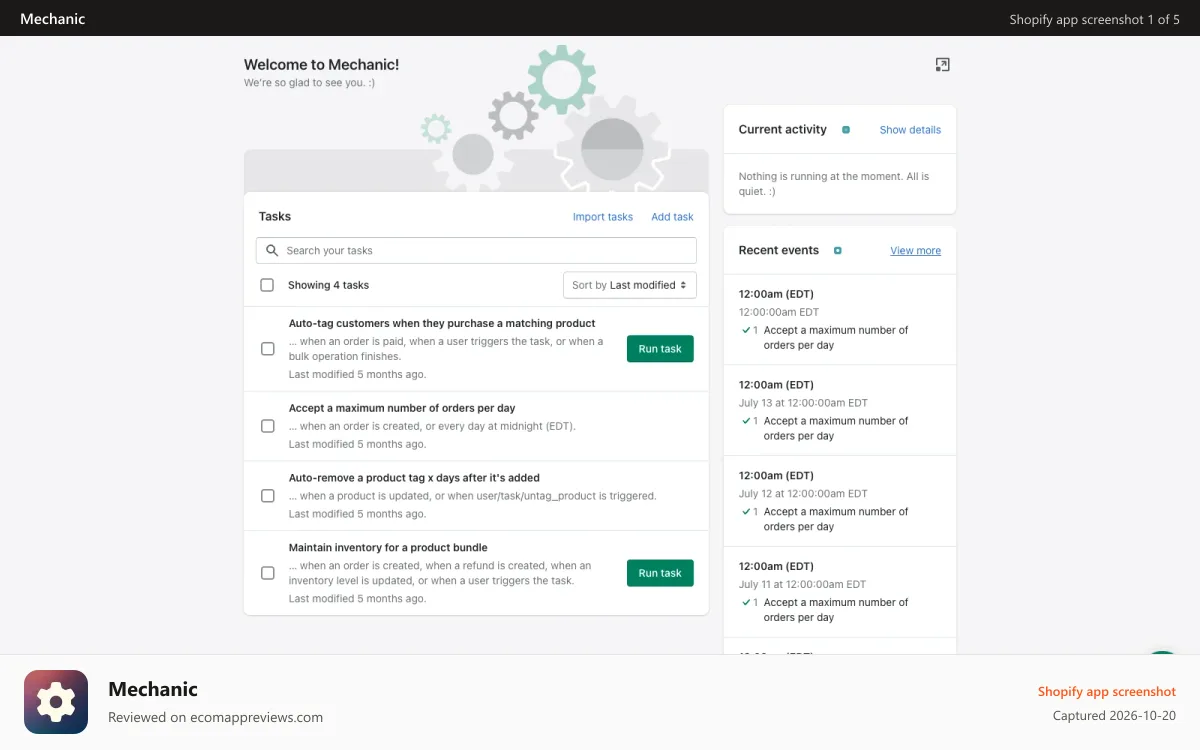Toggle the select-all checkbox beside Showing 4 tasks
1200x750 pixels.
pos(267,285)
